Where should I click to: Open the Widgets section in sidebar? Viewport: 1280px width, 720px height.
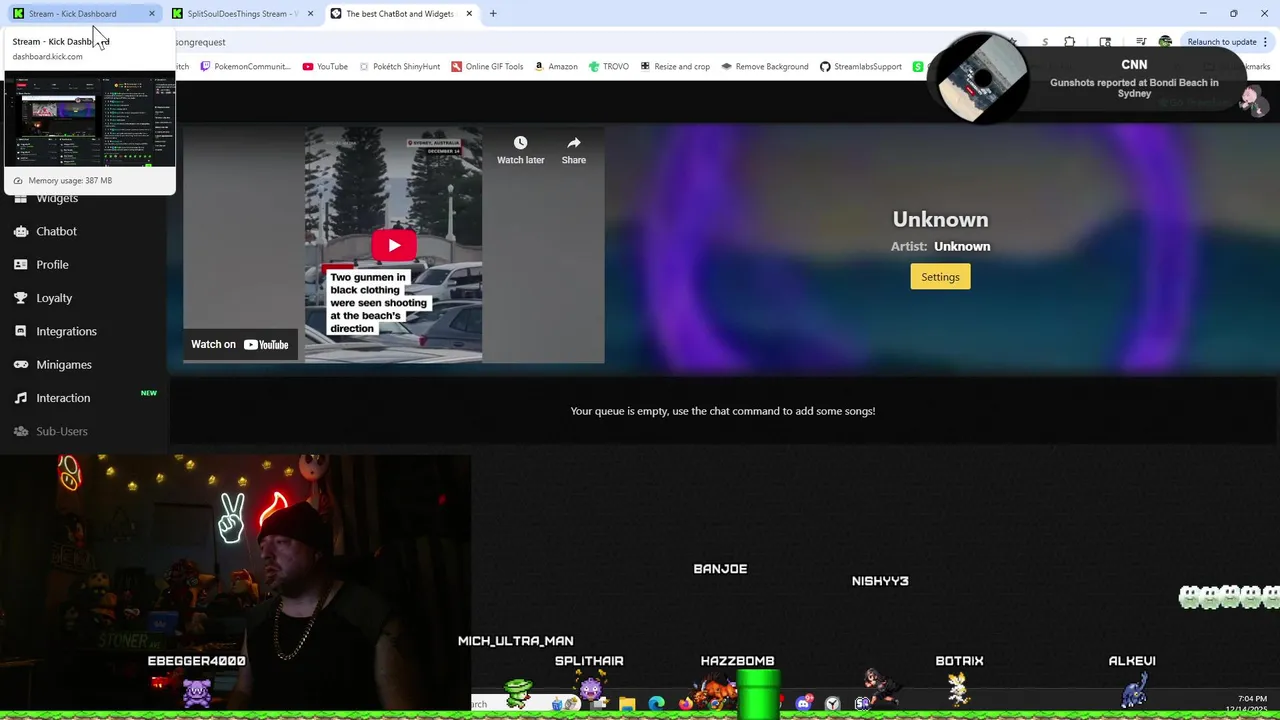(x=57, y=198)
